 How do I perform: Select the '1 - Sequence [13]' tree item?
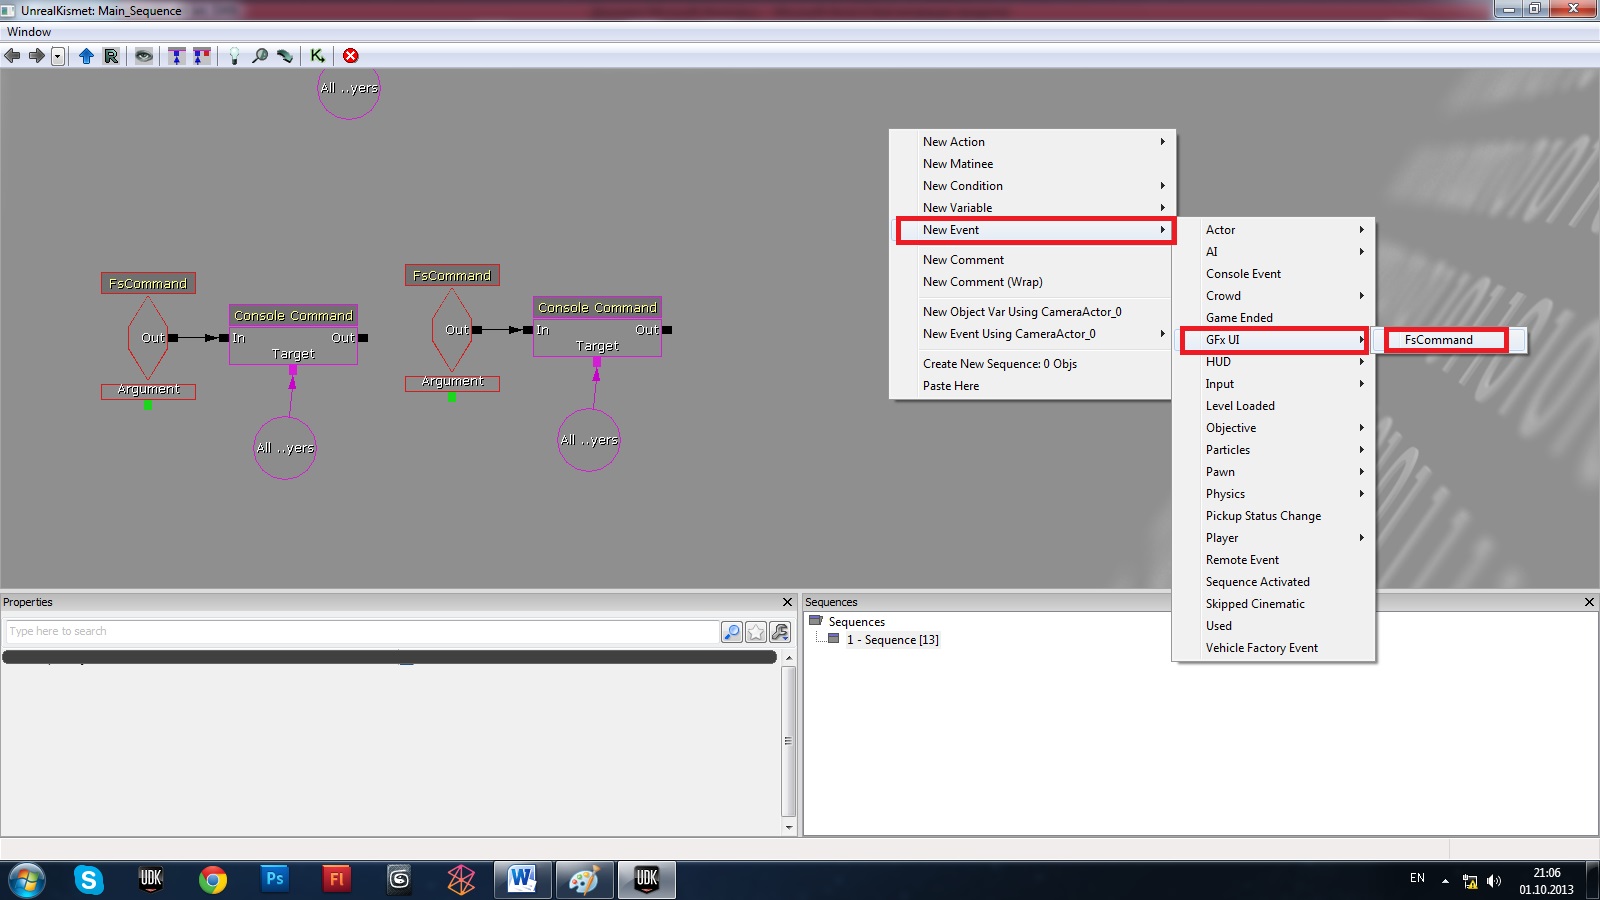[892, 640]
